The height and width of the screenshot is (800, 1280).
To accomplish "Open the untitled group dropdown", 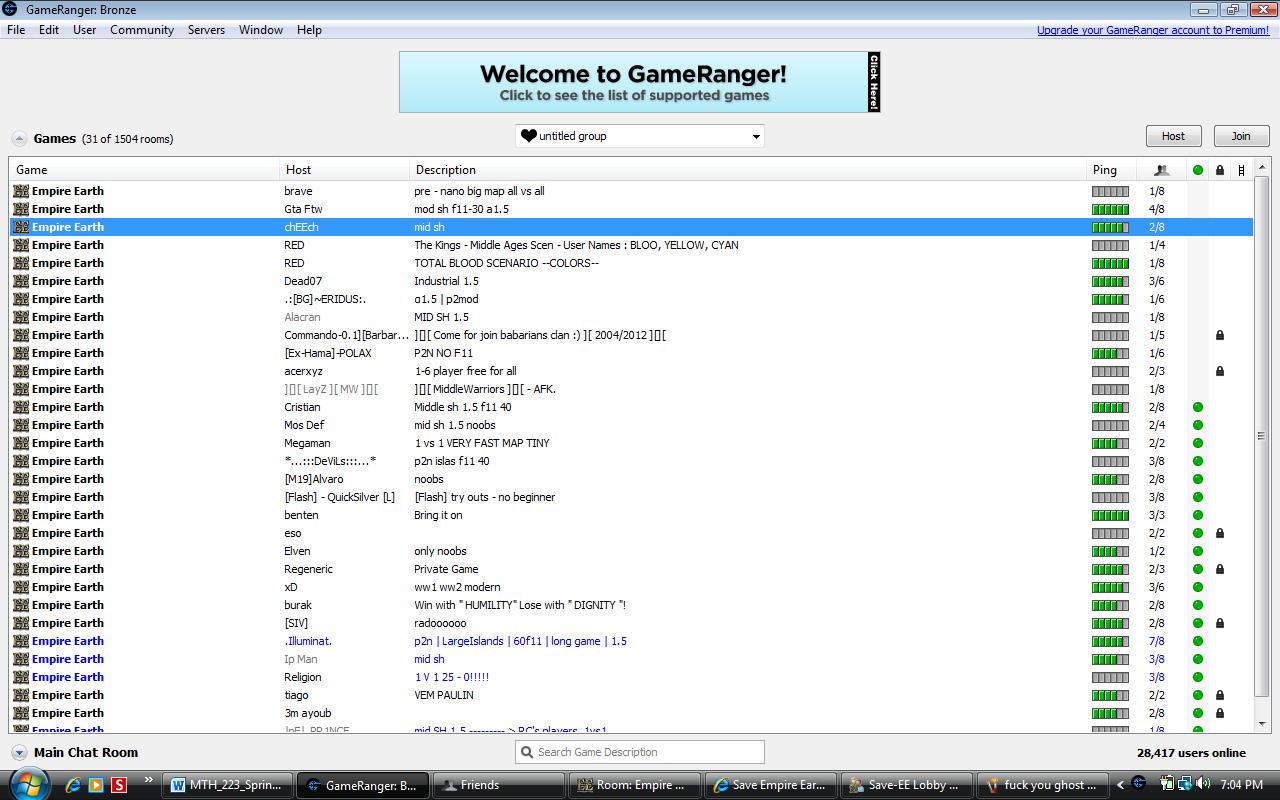I will click(640, 136).
